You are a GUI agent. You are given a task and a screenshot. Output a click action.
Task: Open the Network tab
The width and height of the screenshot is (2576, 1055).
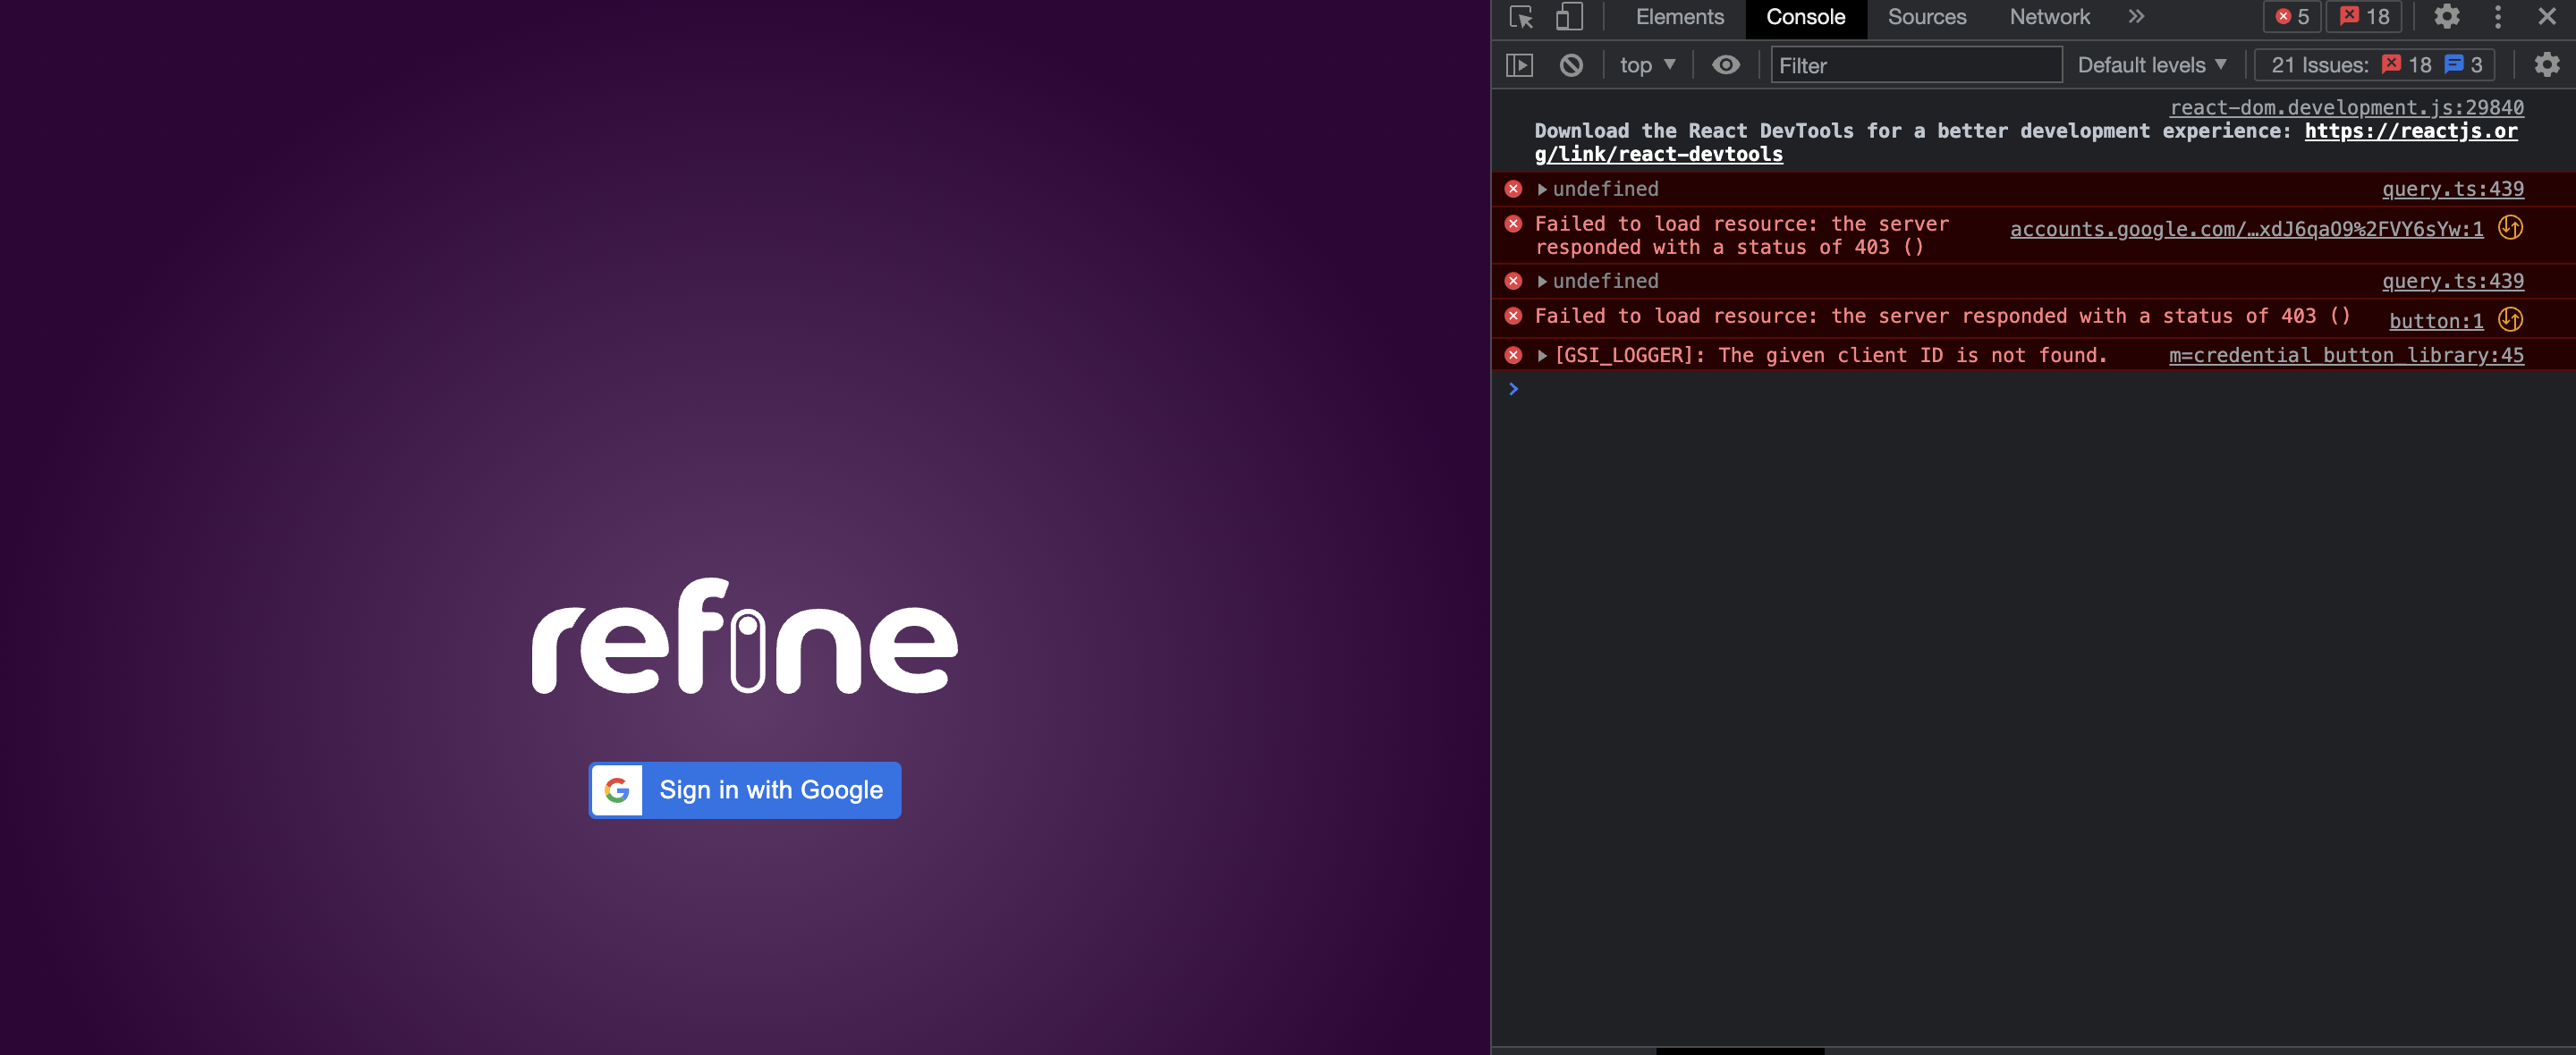click(2049, 17)
